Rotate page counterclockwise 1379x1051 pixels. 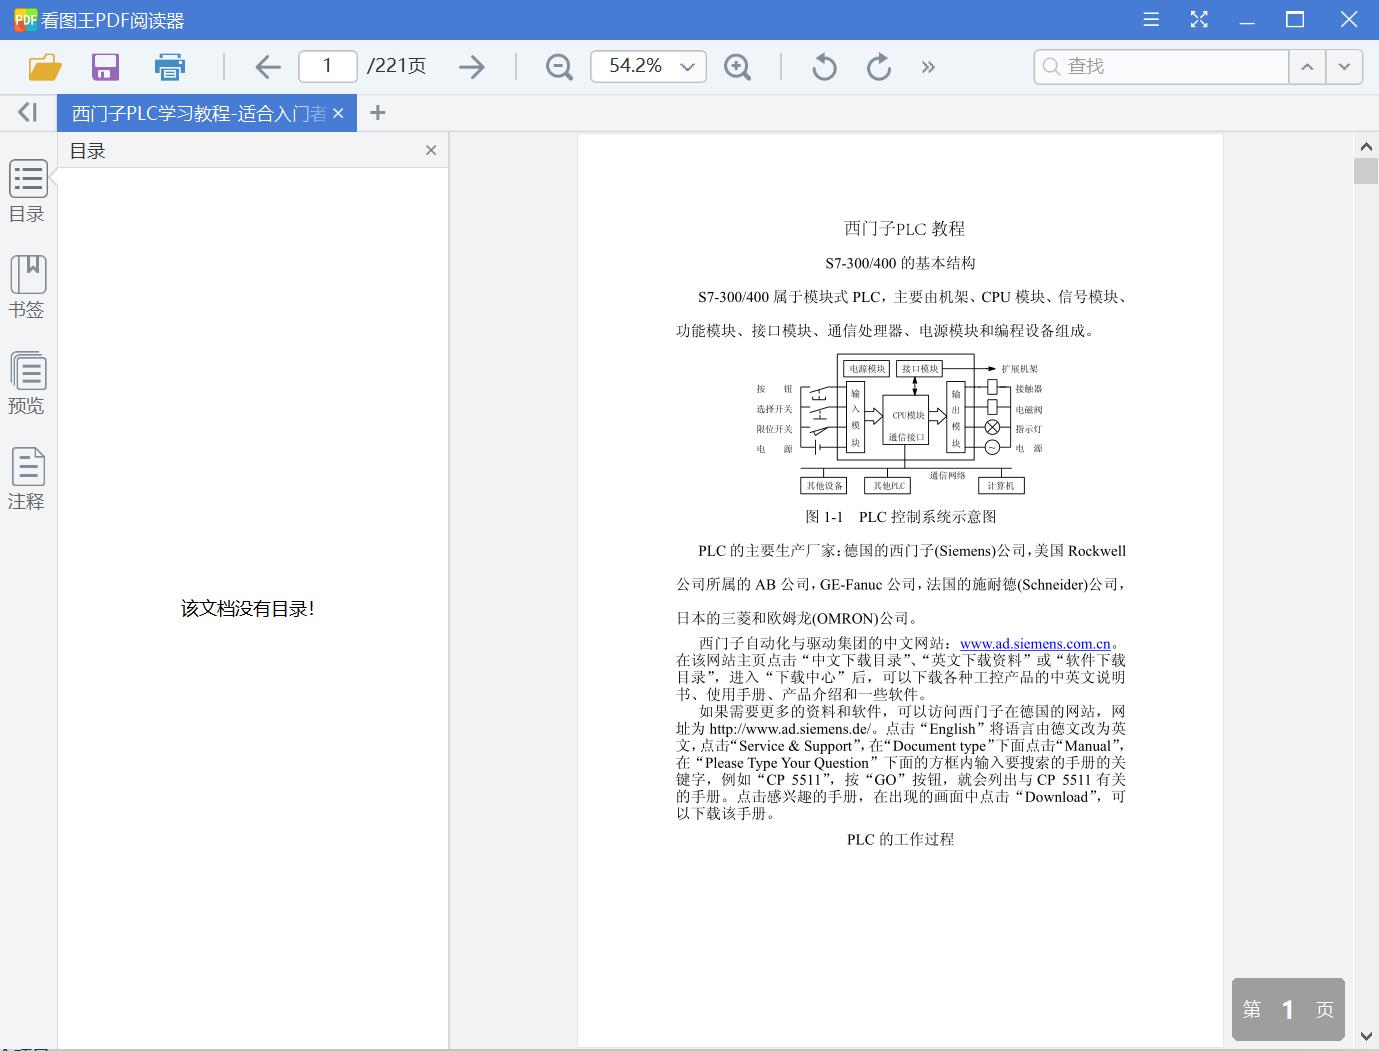[824, 67]
